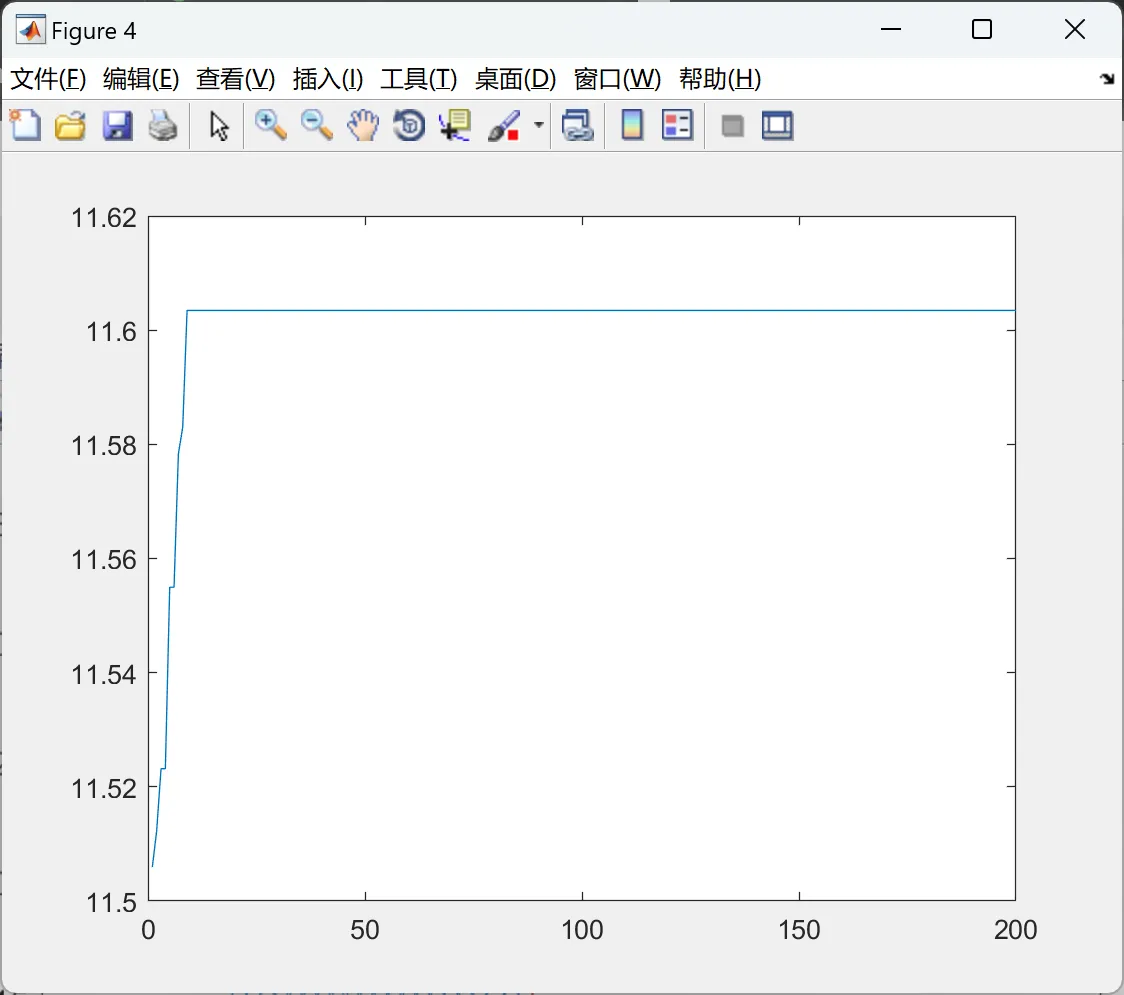Image resolution: width=1124 pixels, height=995 pixels.
Task: Activate the Zoom Out magnifier tool
Action: (x=316, y=125)
